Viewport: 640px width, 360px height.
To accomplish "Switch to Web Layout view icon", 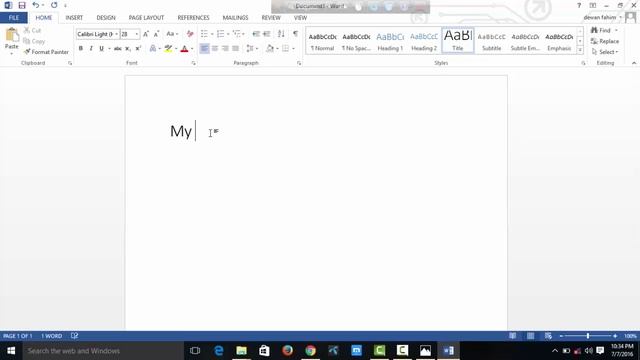I will [x=548, y=336].
